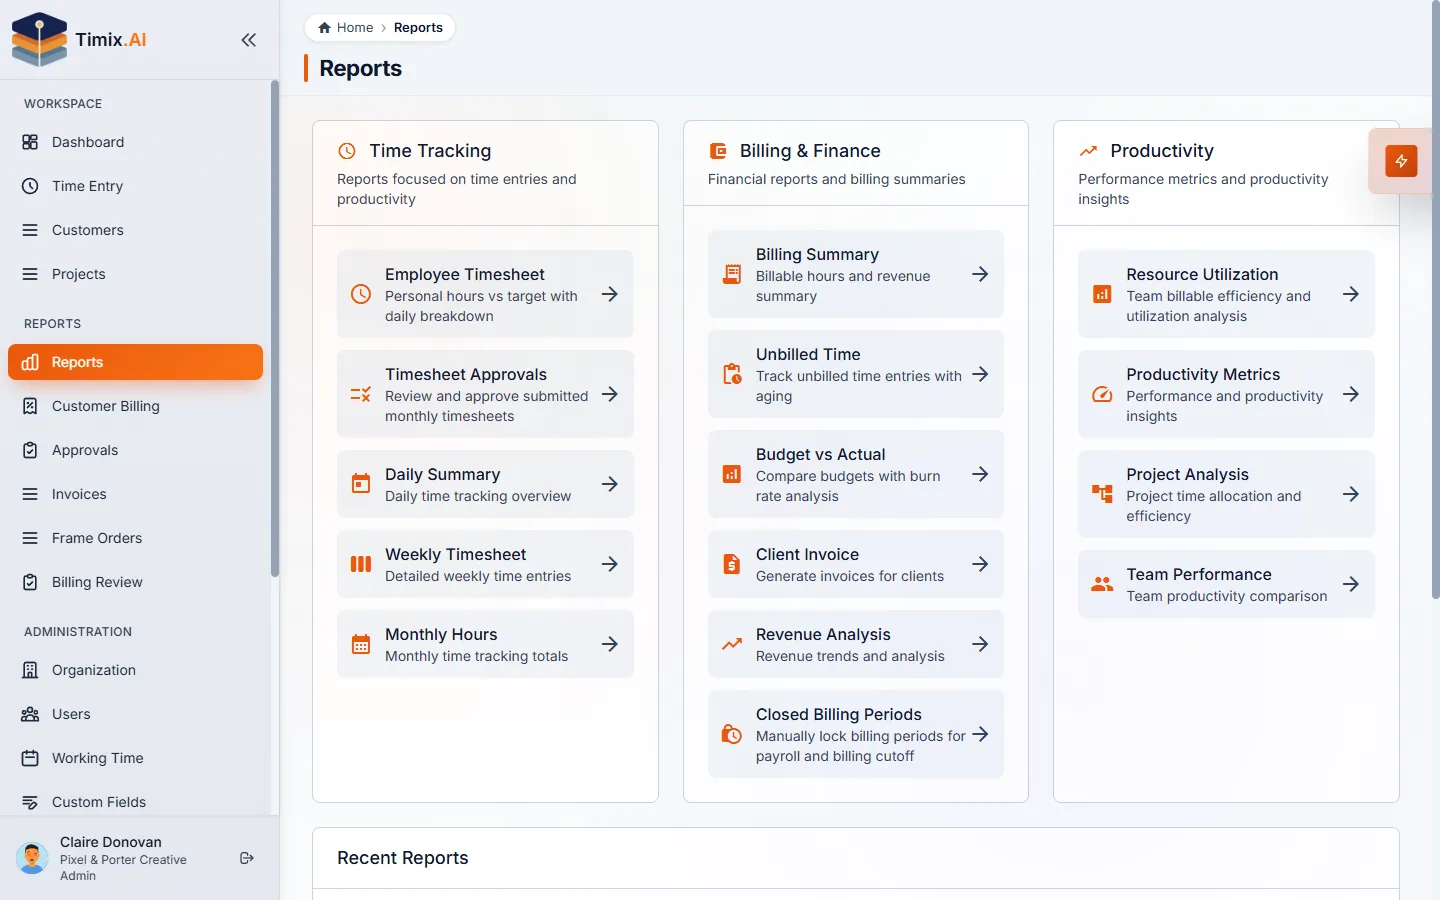Click the Users people icon in sidebar

pyautogui.click(x=30, y=714)
